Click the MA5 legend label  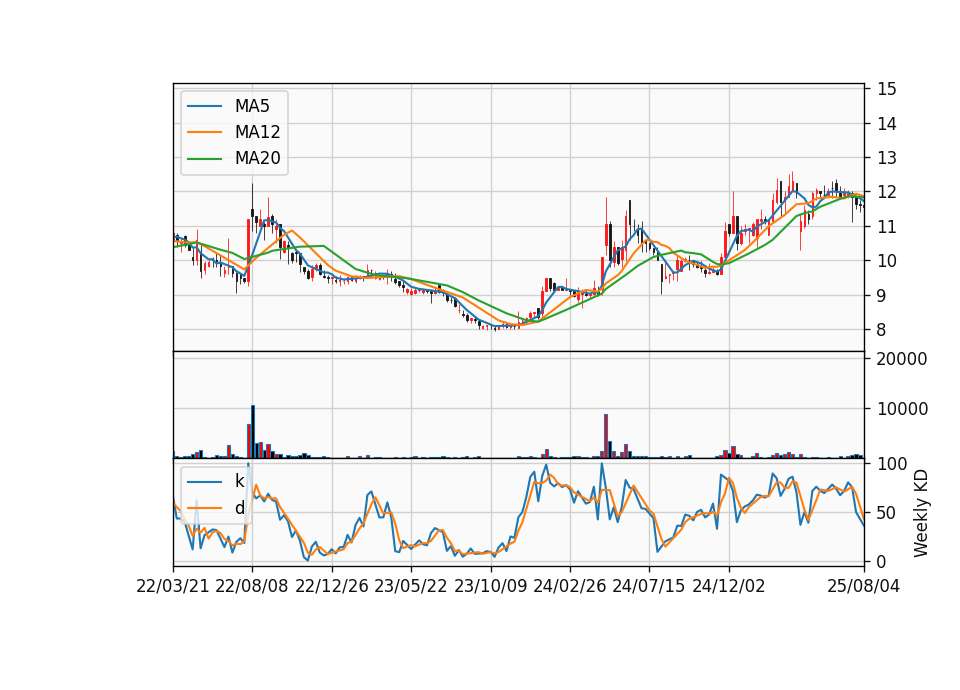tap(252, 106)
